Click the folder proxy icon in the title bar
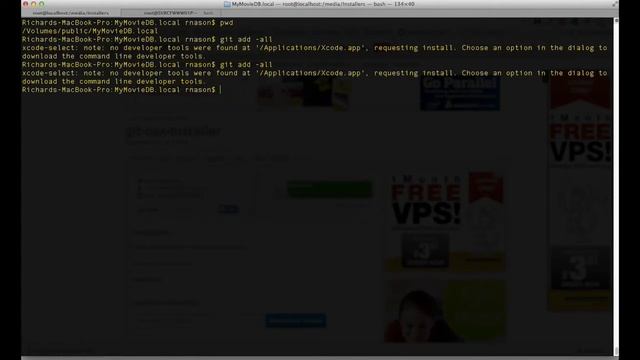The image size is (640, 360). click(x=227, y=4)
